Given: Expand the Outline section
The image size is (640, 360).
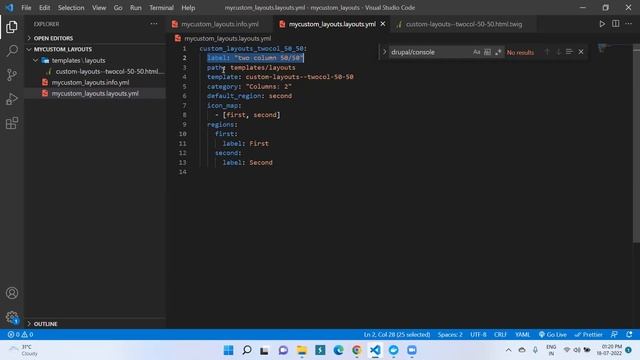Looking at the screenshot, I should 95,324.
